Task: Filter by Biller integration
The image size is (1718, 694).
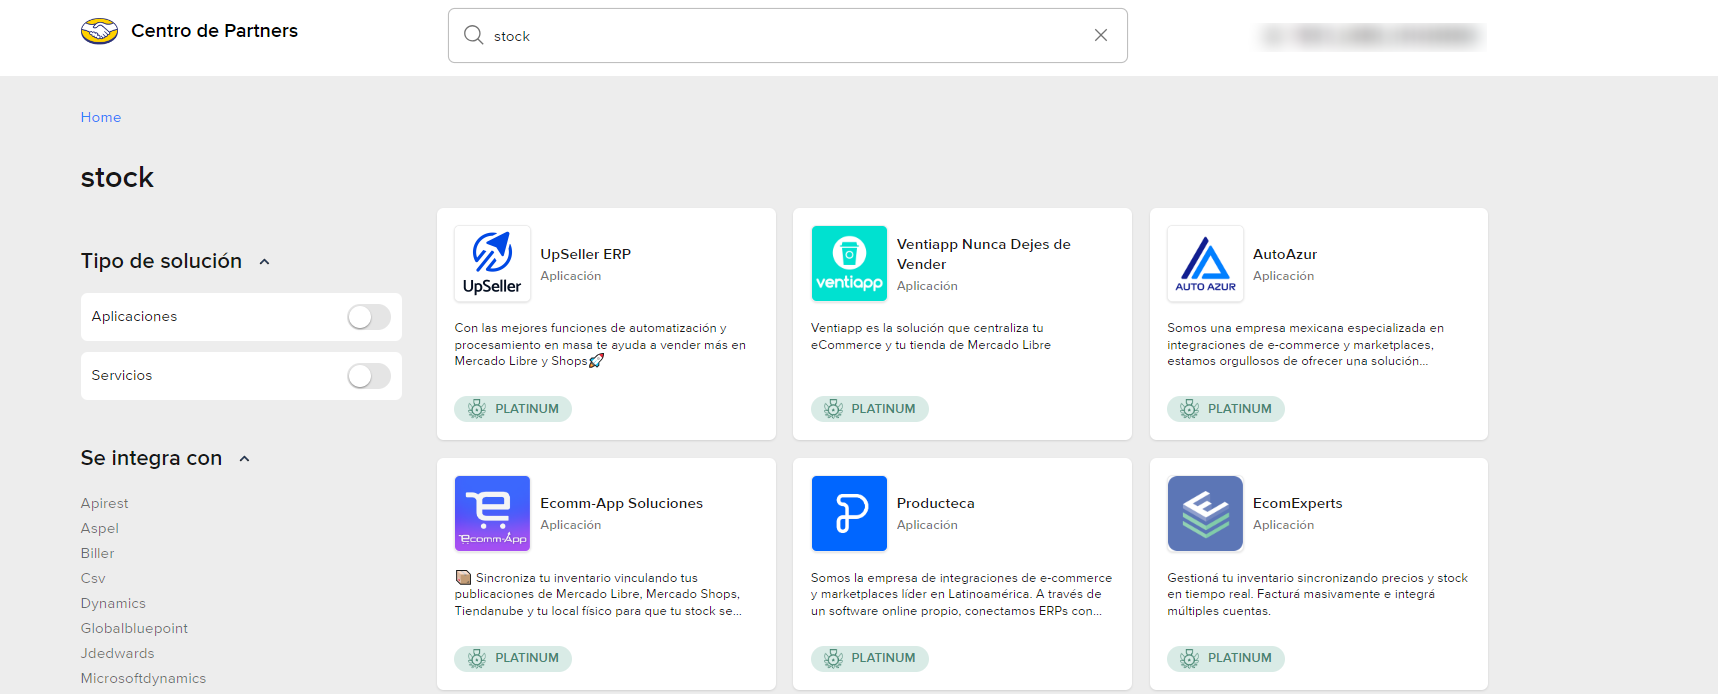Action: tap(97, 553)
